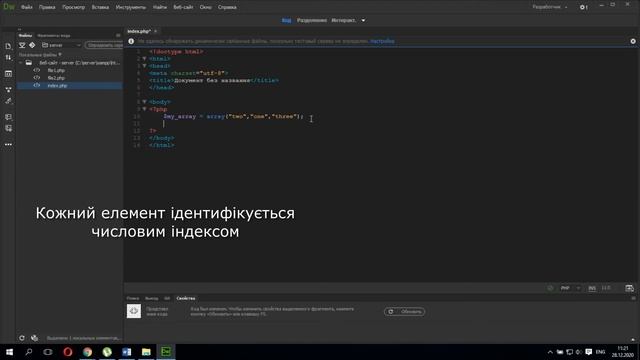Screen dimensions: 640x360
Task: Switch to the Files (Файлы) panel tab
Action: (x=25, y=36)
